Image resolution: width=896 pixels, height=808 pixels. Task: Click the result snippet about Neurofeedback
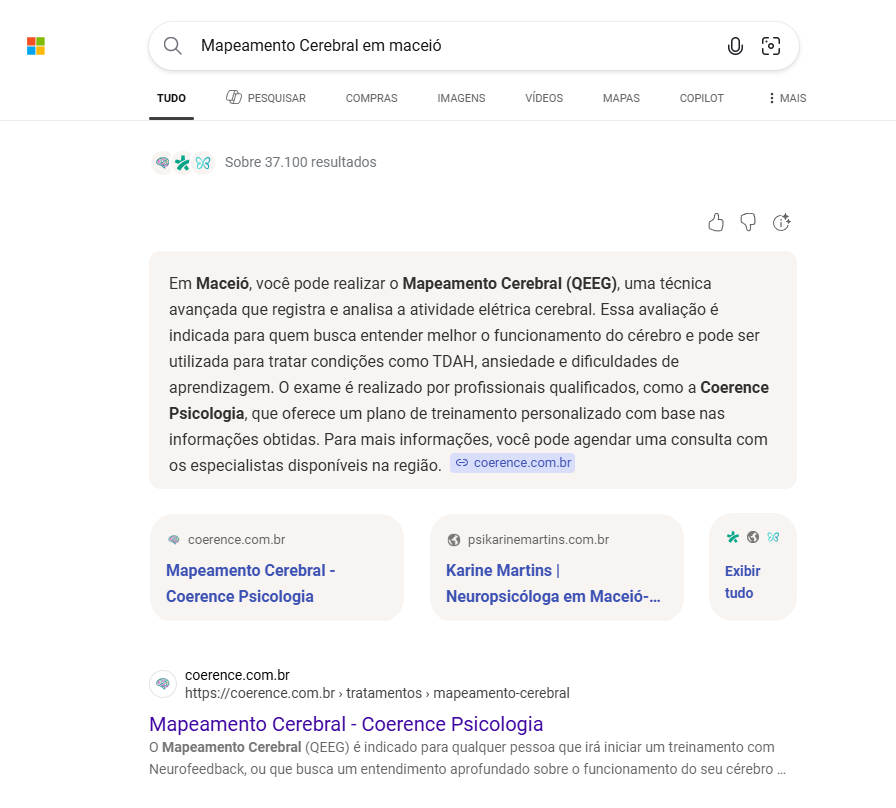pos(467,758)
